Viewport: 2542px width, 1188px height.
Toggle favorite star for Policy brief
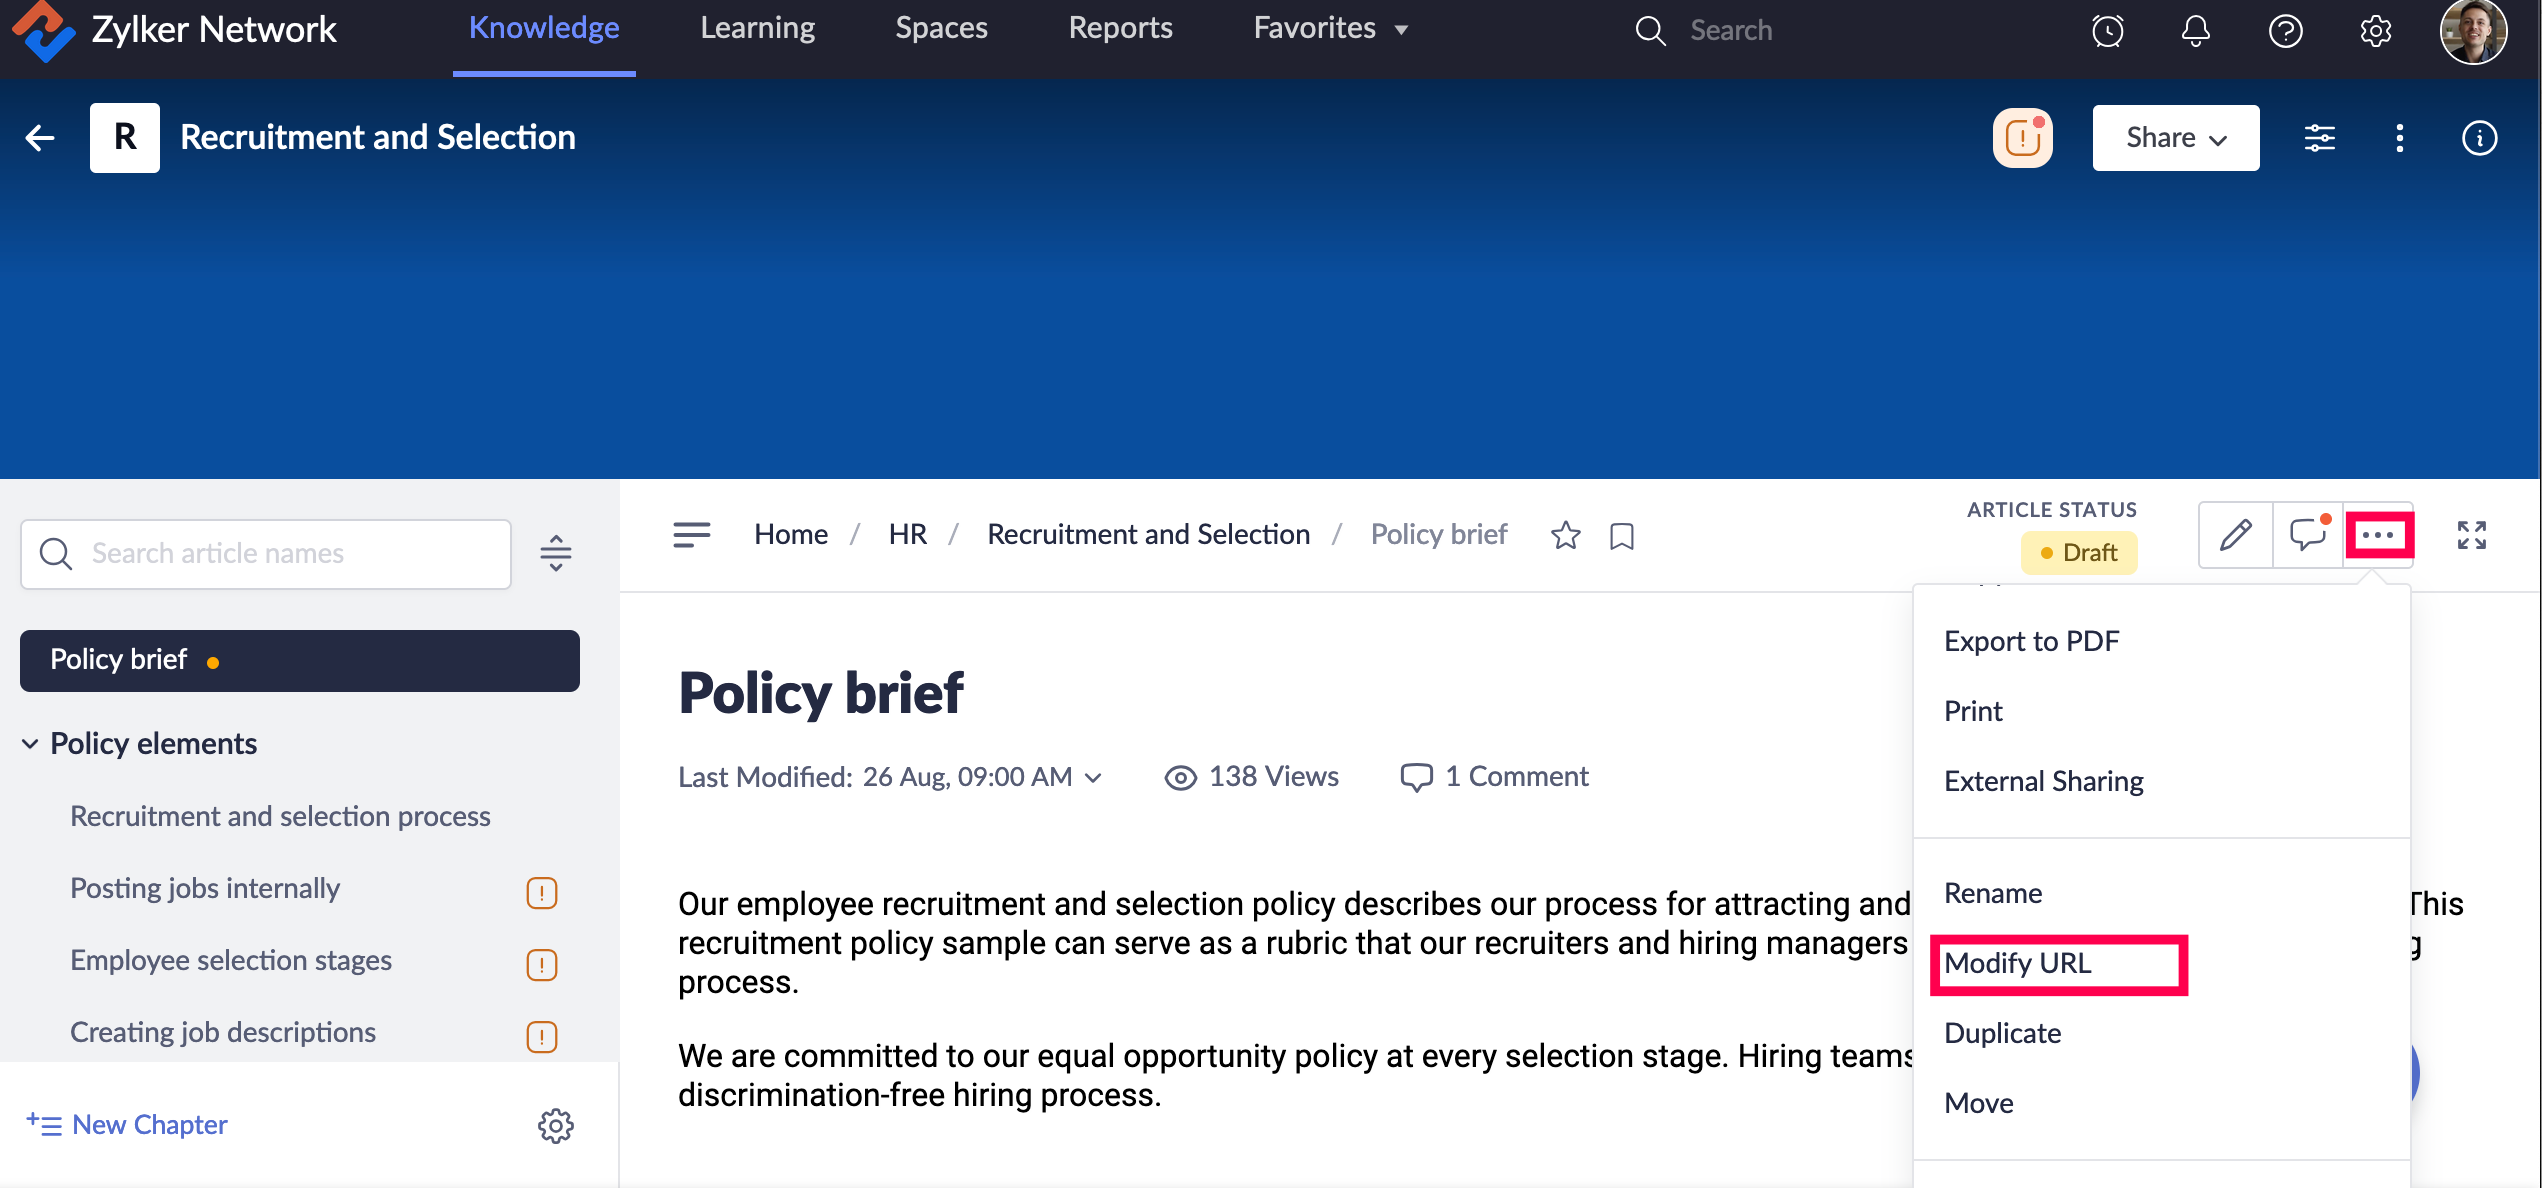pos(1565,536)
